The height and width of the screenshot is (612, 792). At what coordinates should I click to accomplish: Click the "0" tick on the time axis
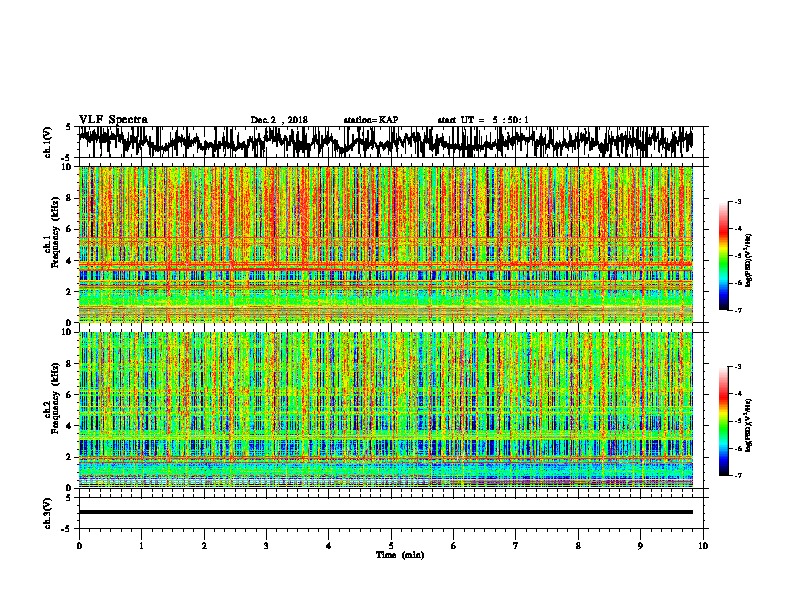tap(79, 546)
